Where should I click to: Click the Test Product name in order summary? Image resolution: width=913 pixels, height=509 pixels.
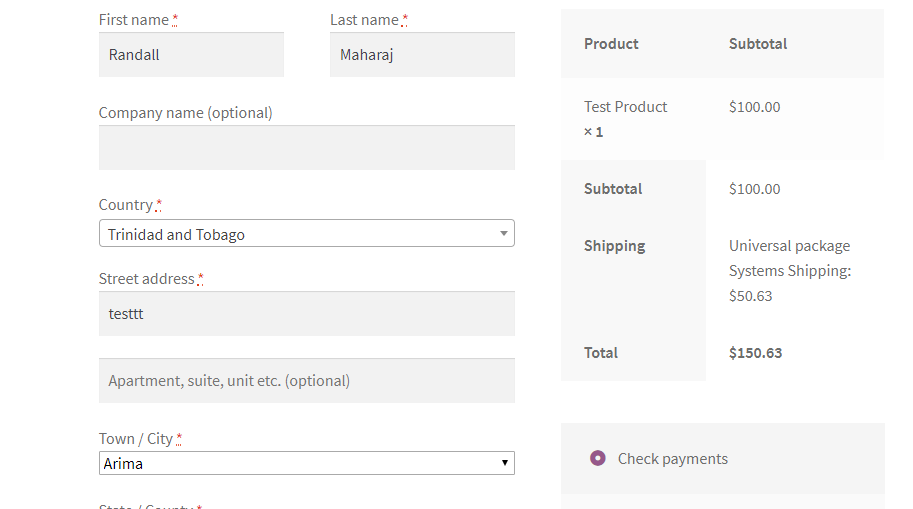pos(625,107)
